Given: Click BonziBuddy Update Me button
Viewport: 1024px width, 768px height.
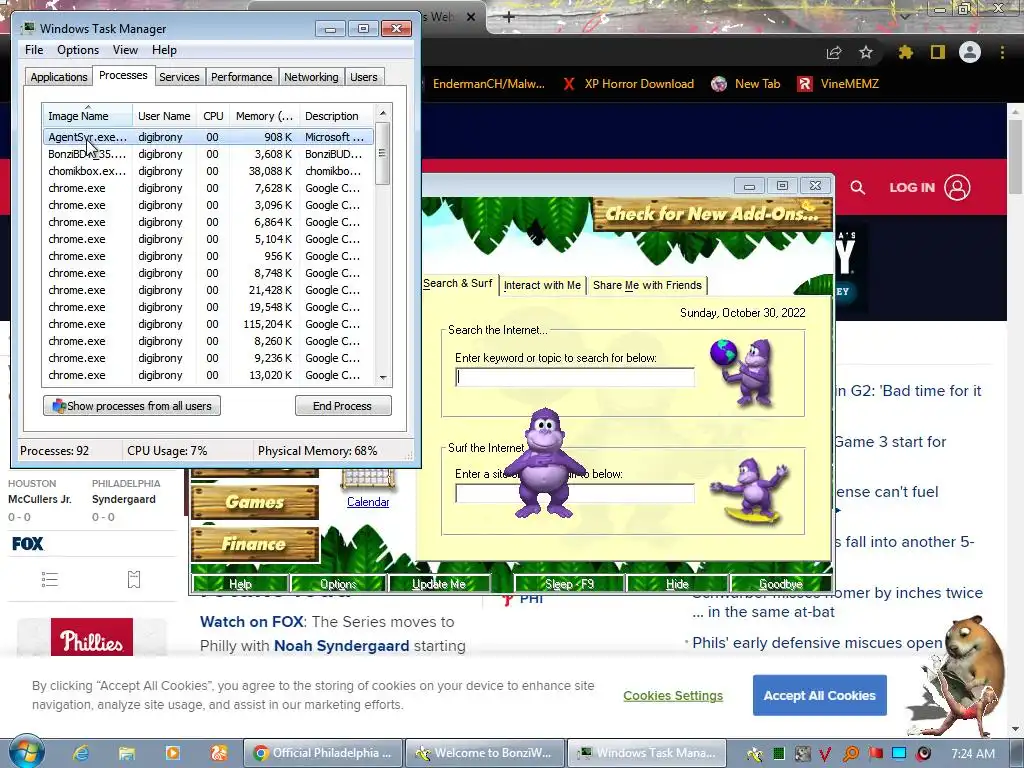Looking at the screenshot, I should pos(439,583).
